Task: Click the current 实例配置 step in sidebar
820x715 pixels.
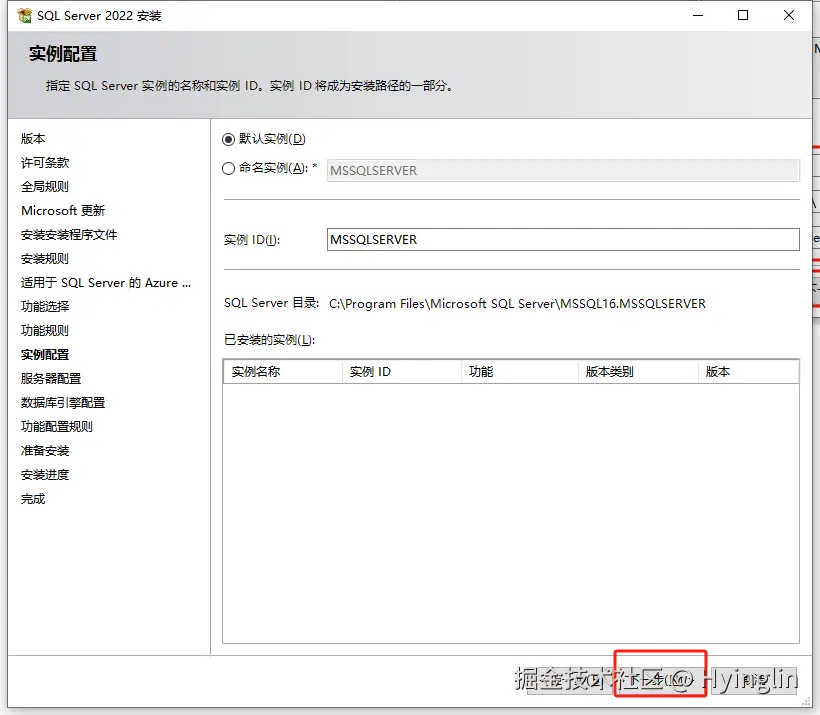Action: pyautogui.click(x=45, y=355)
